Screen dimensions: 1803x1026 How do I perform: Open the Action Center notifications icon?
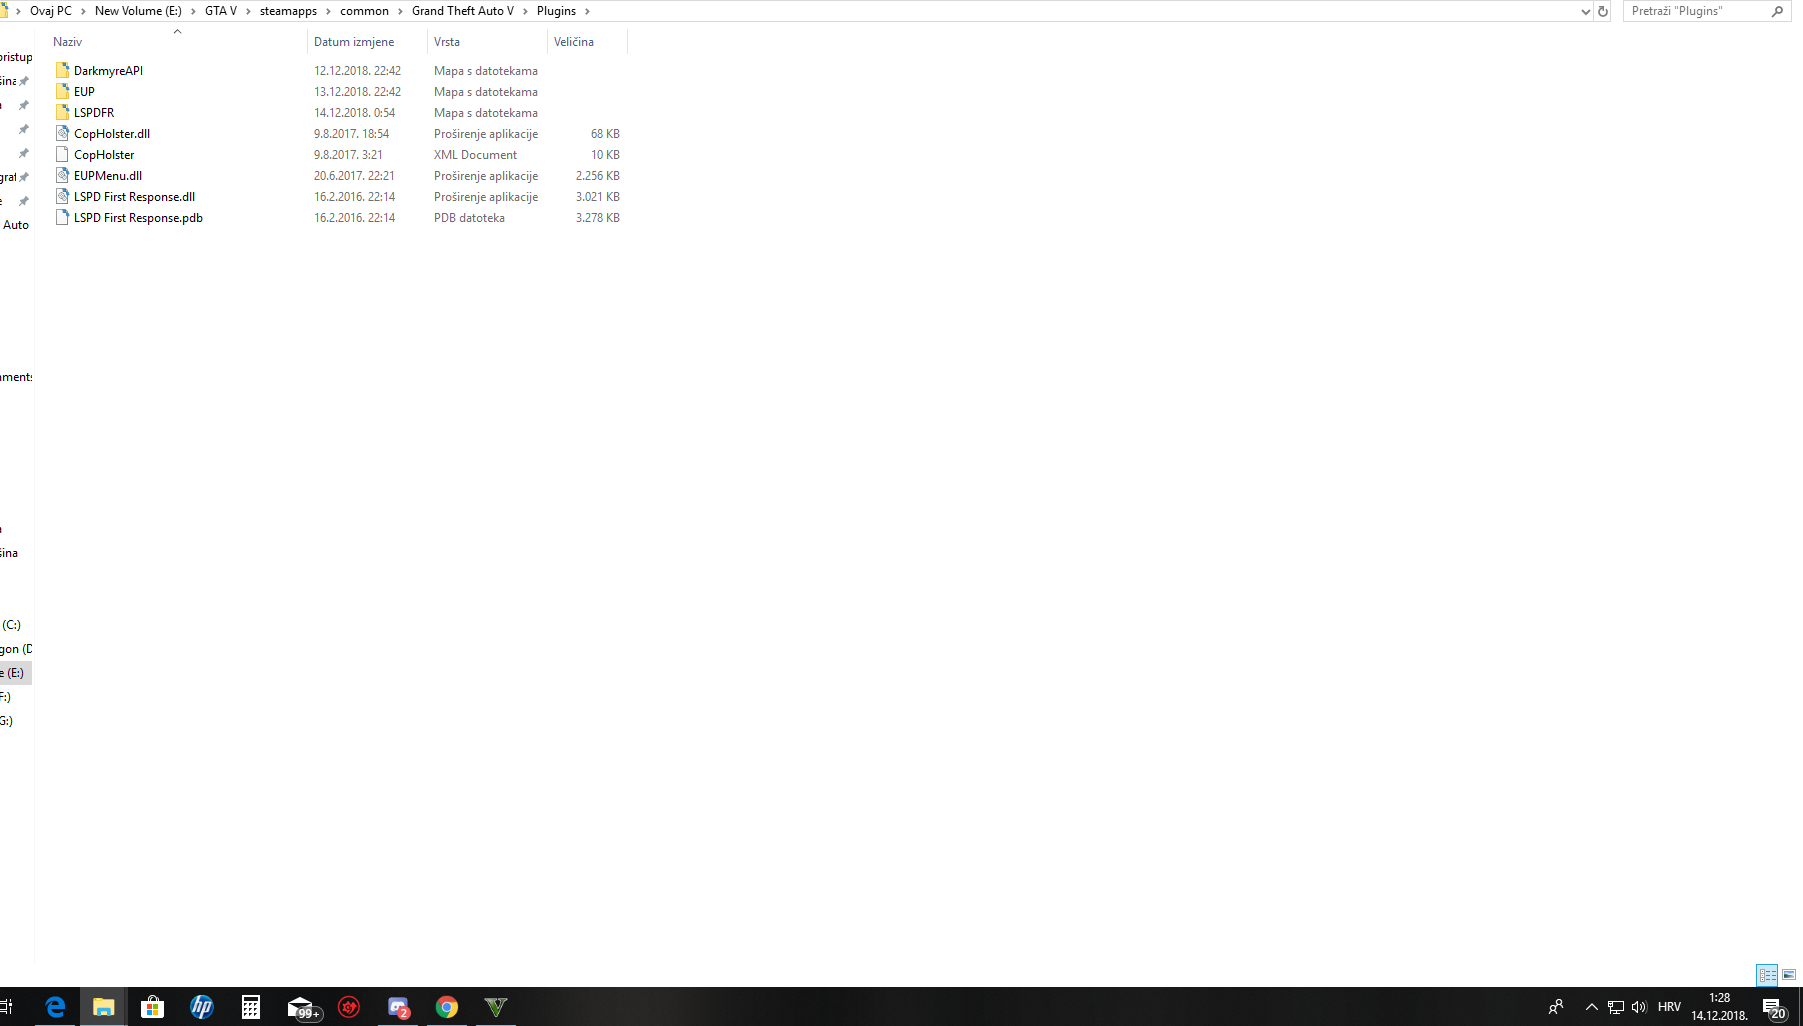pyautogui.click(x=1774, y=1008)
